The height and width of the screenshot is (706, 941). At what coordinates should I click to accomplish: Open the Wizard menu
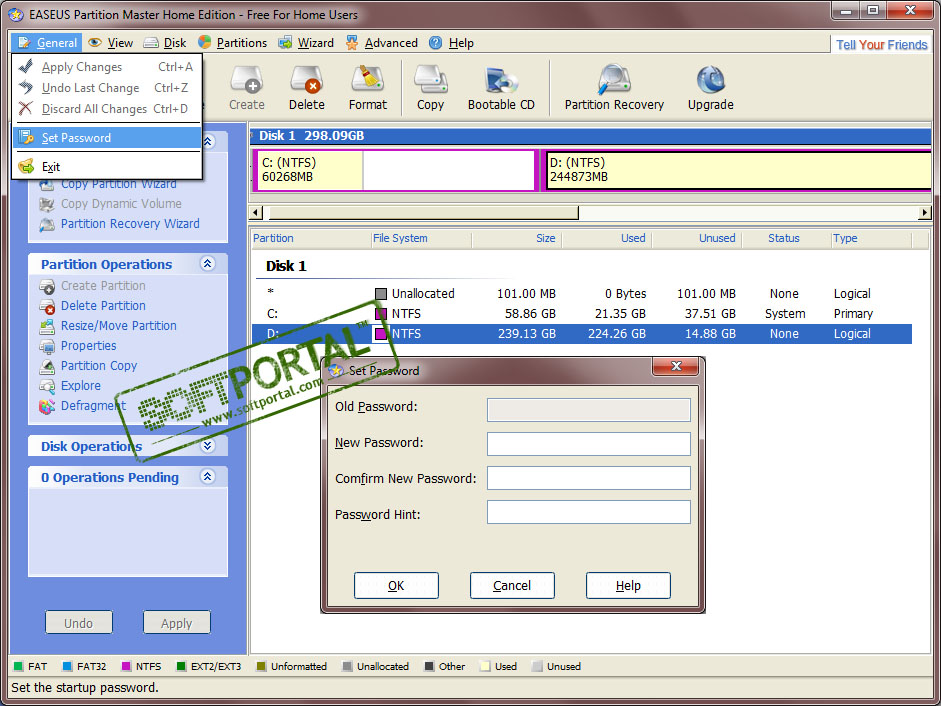[x=306, y=43]
